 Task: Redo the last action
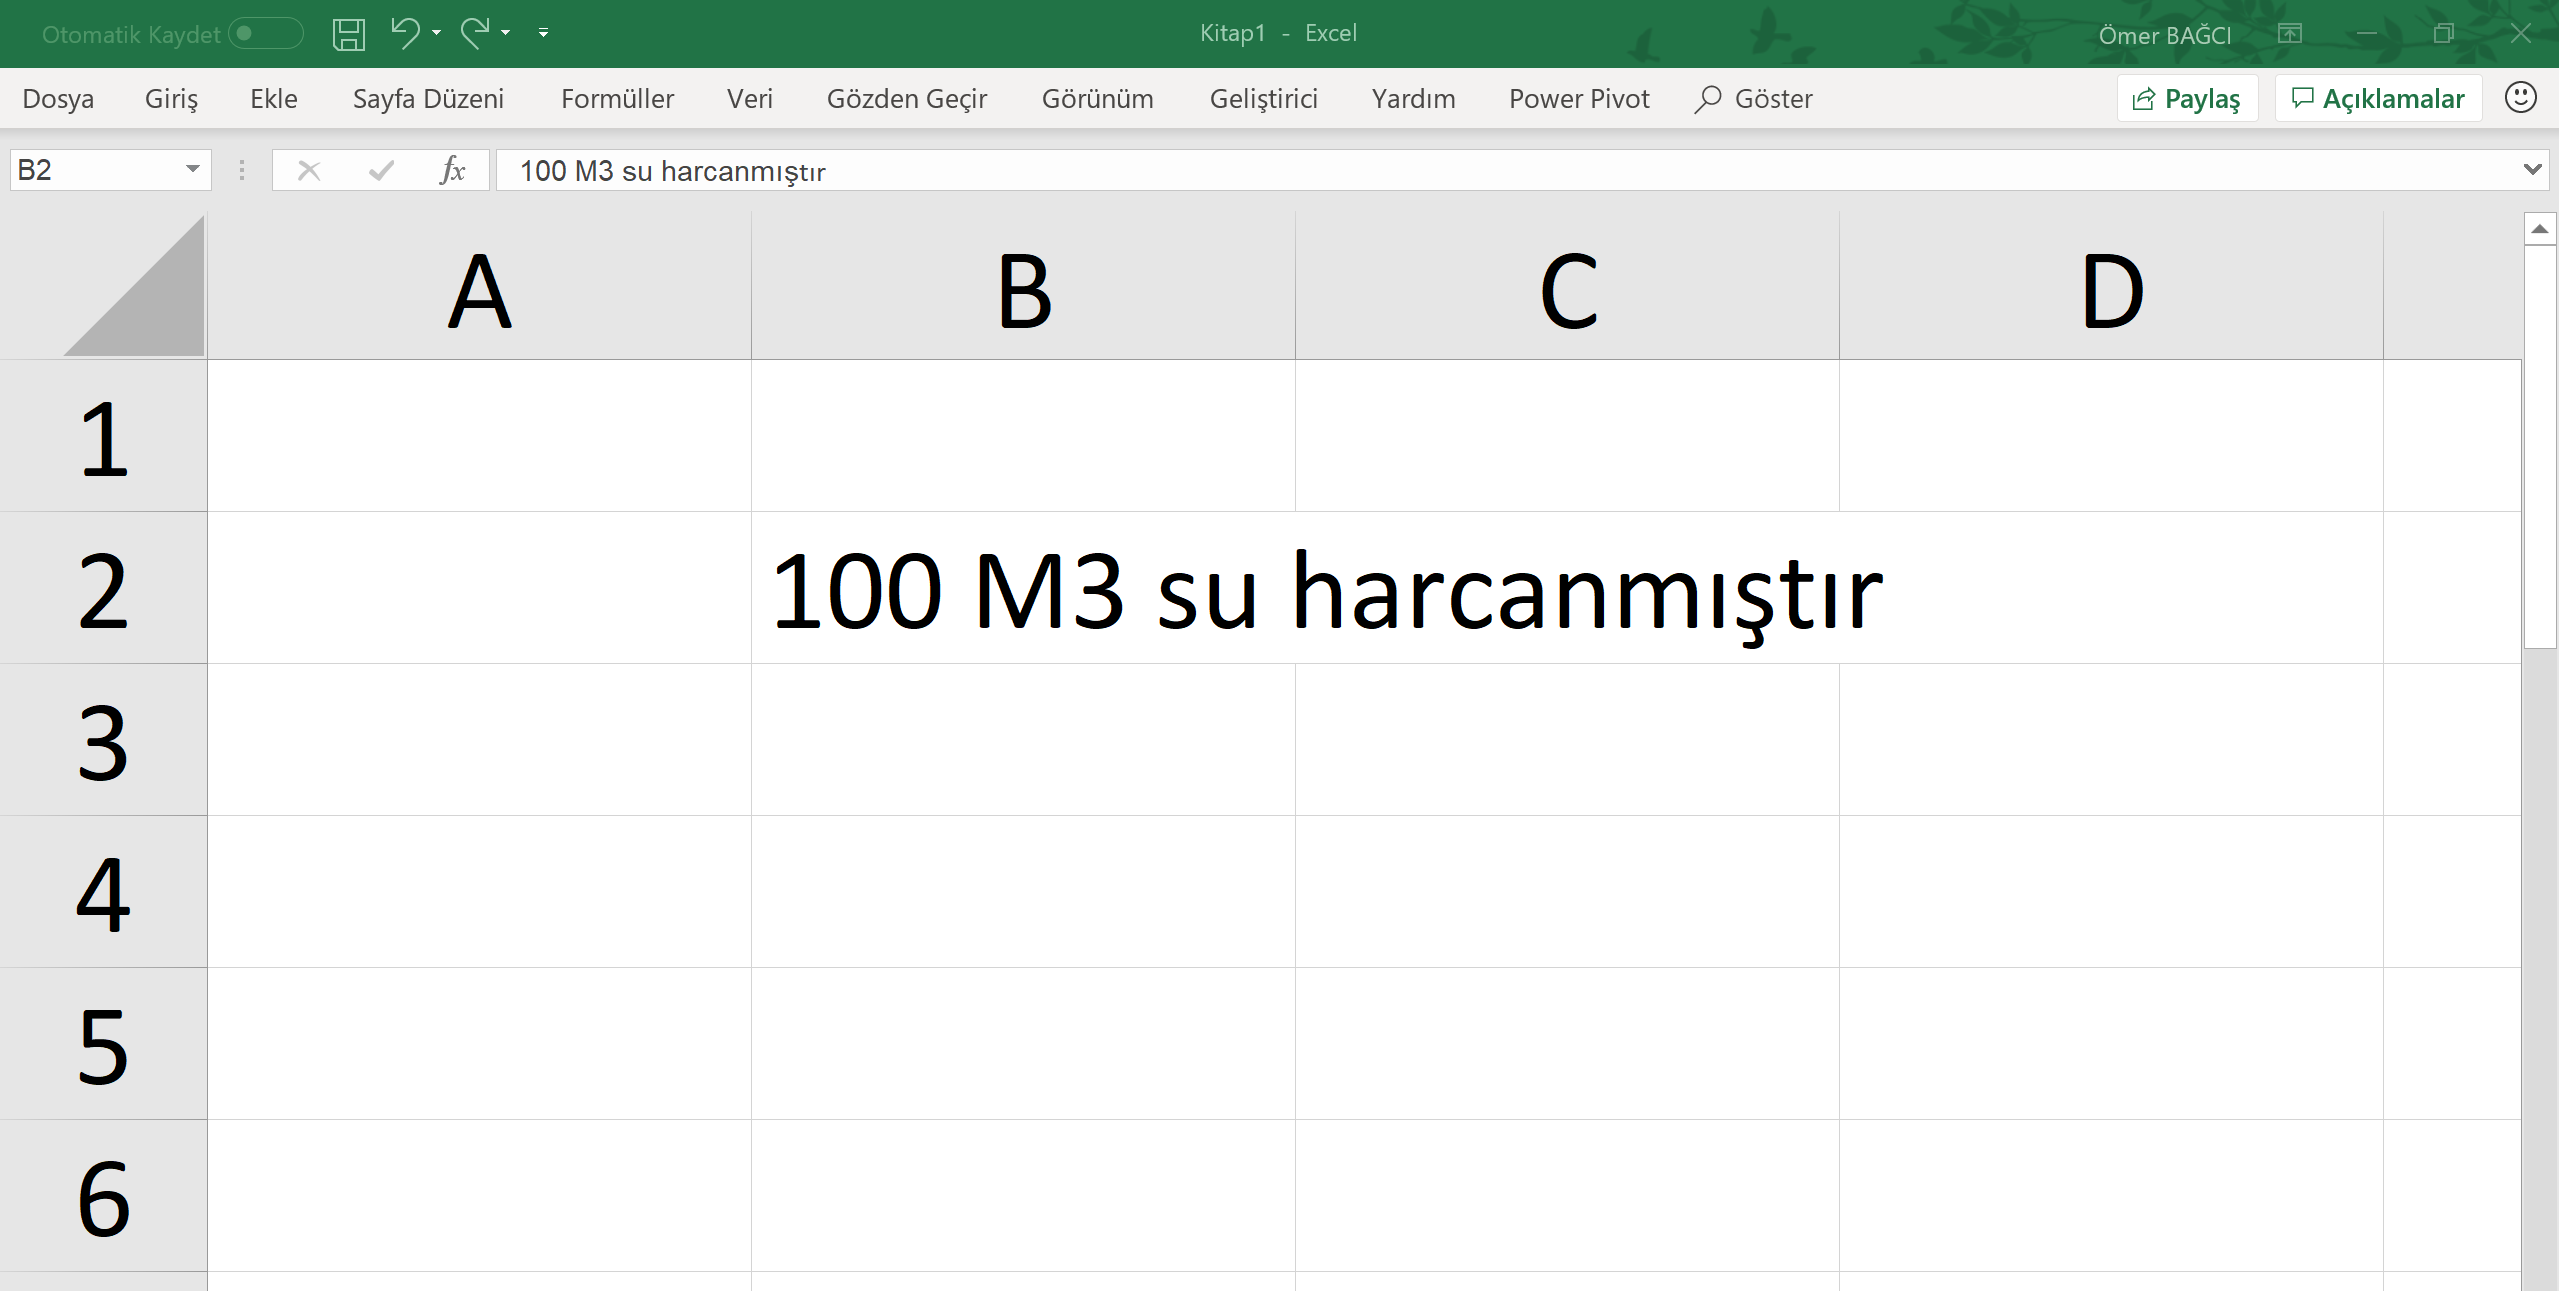474,33
